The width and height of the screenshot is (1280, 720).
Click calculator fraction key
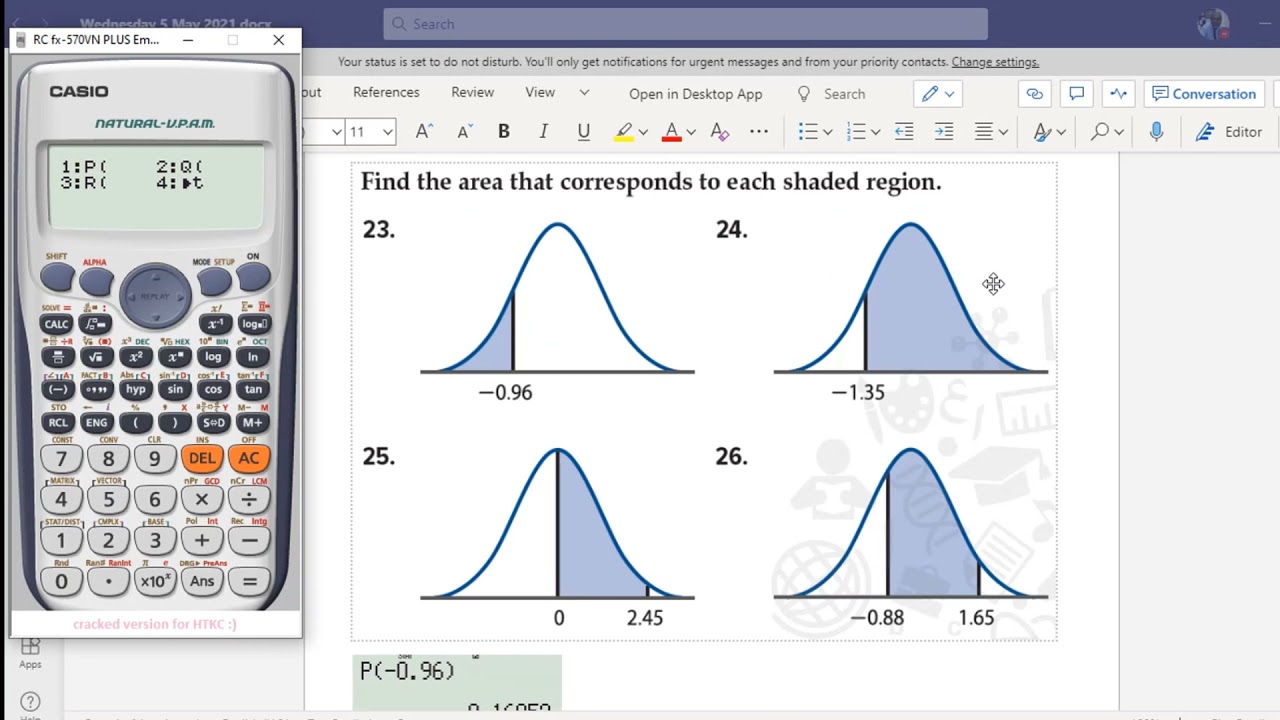tap(57, 357)
